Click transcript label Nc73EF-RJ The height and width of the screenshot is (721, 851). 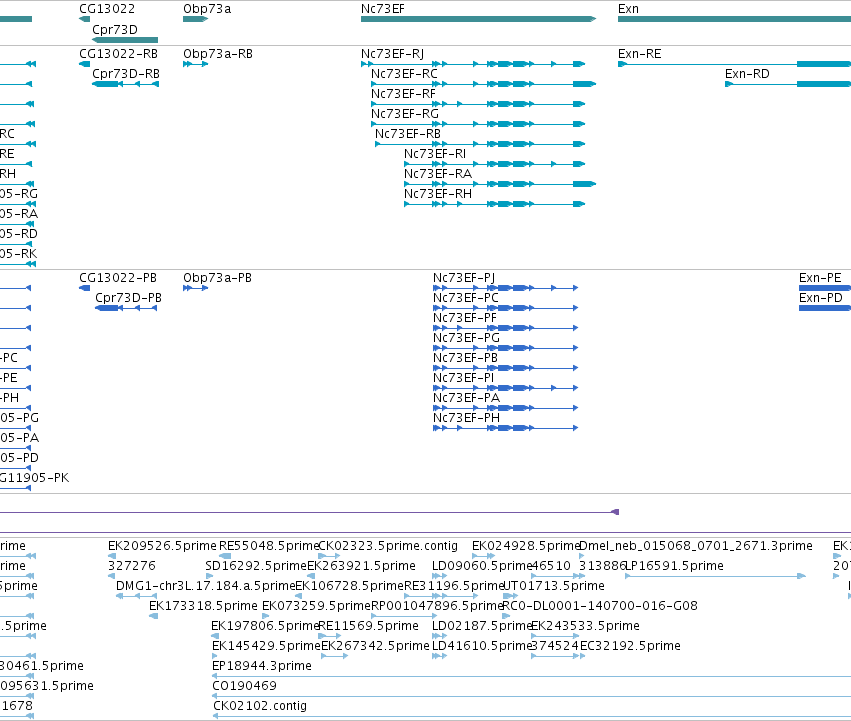[x=392, y=54]
